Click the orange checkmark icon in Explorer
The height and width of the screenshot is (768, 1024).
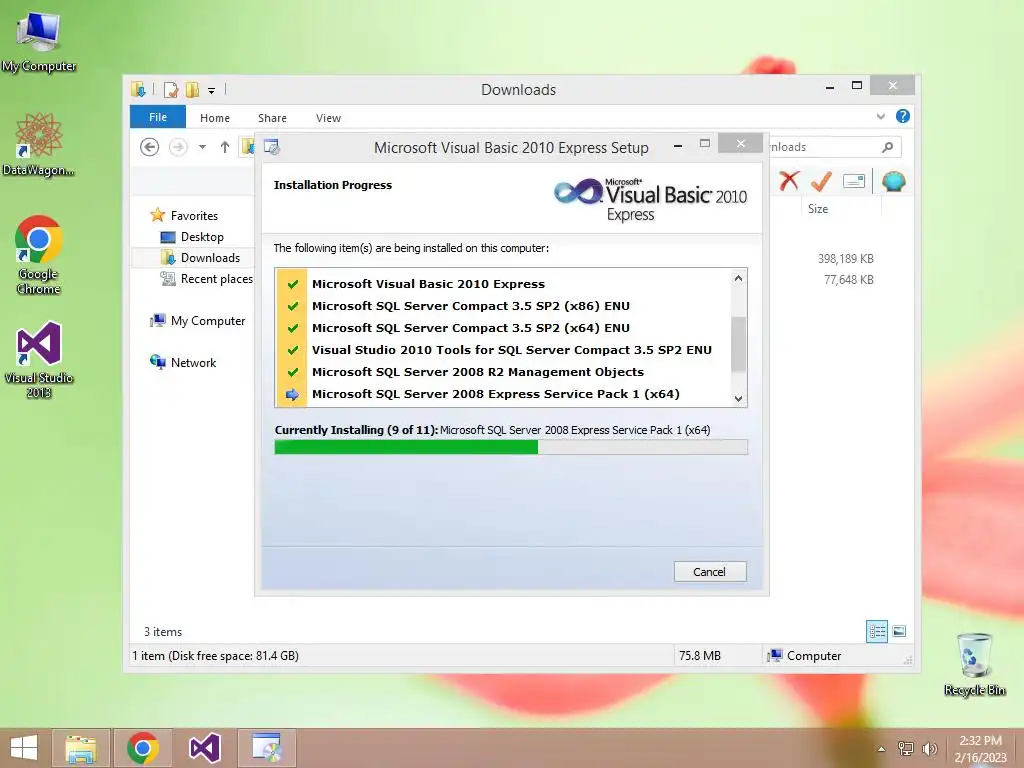pos(821,181)
